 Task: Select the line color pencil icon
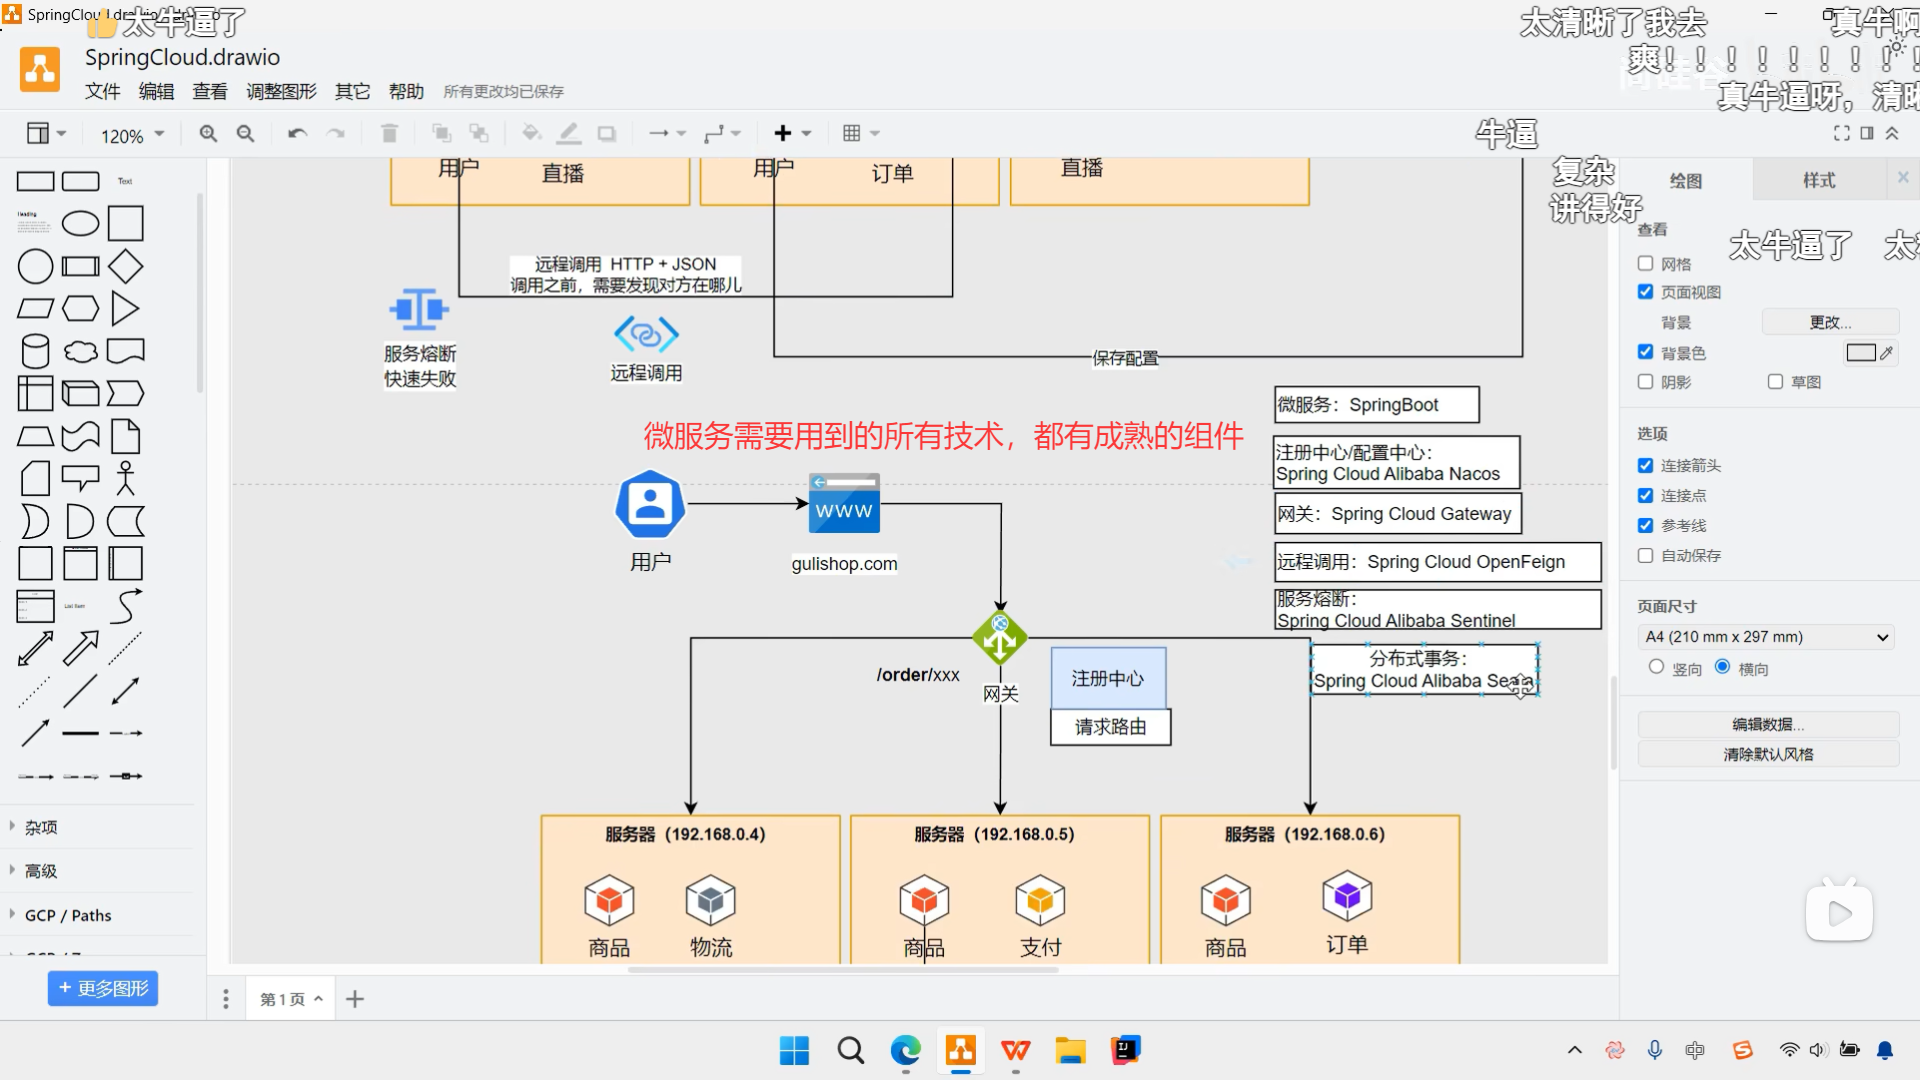coord(569,132)
